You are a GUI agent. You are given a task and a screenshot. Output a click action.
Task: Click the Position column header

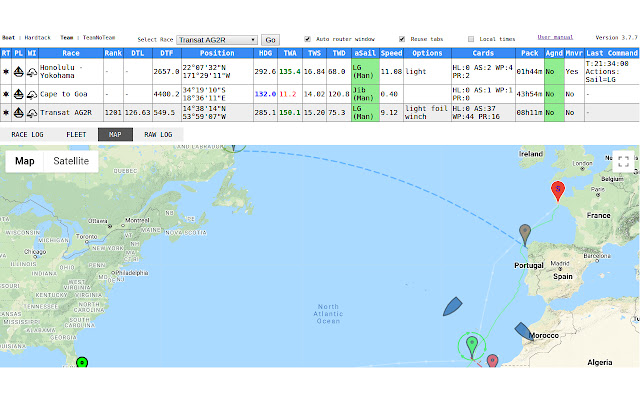pos(217,53)
